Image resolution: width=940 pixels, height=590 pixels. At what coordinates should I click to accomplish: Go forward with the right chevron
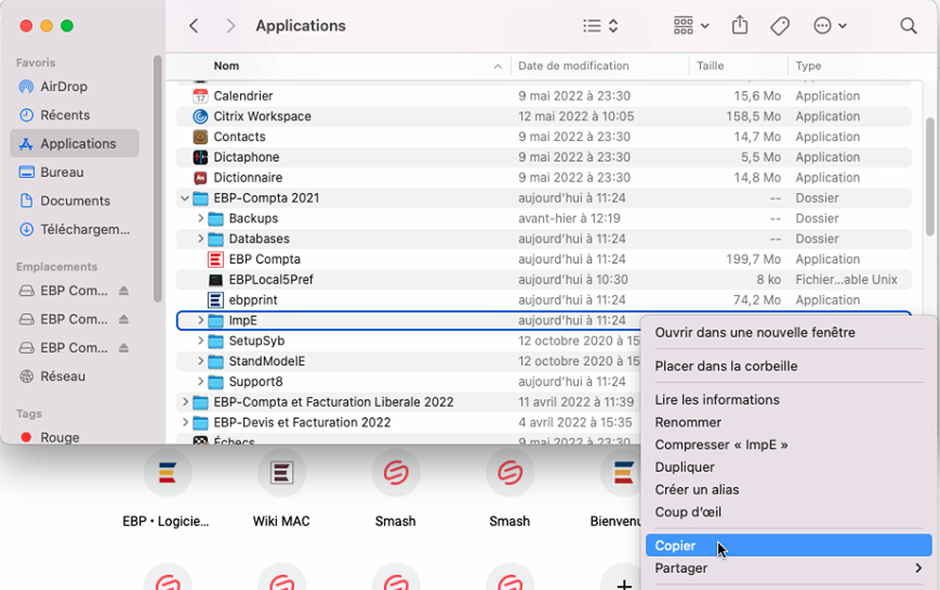[x=231, y=26]
